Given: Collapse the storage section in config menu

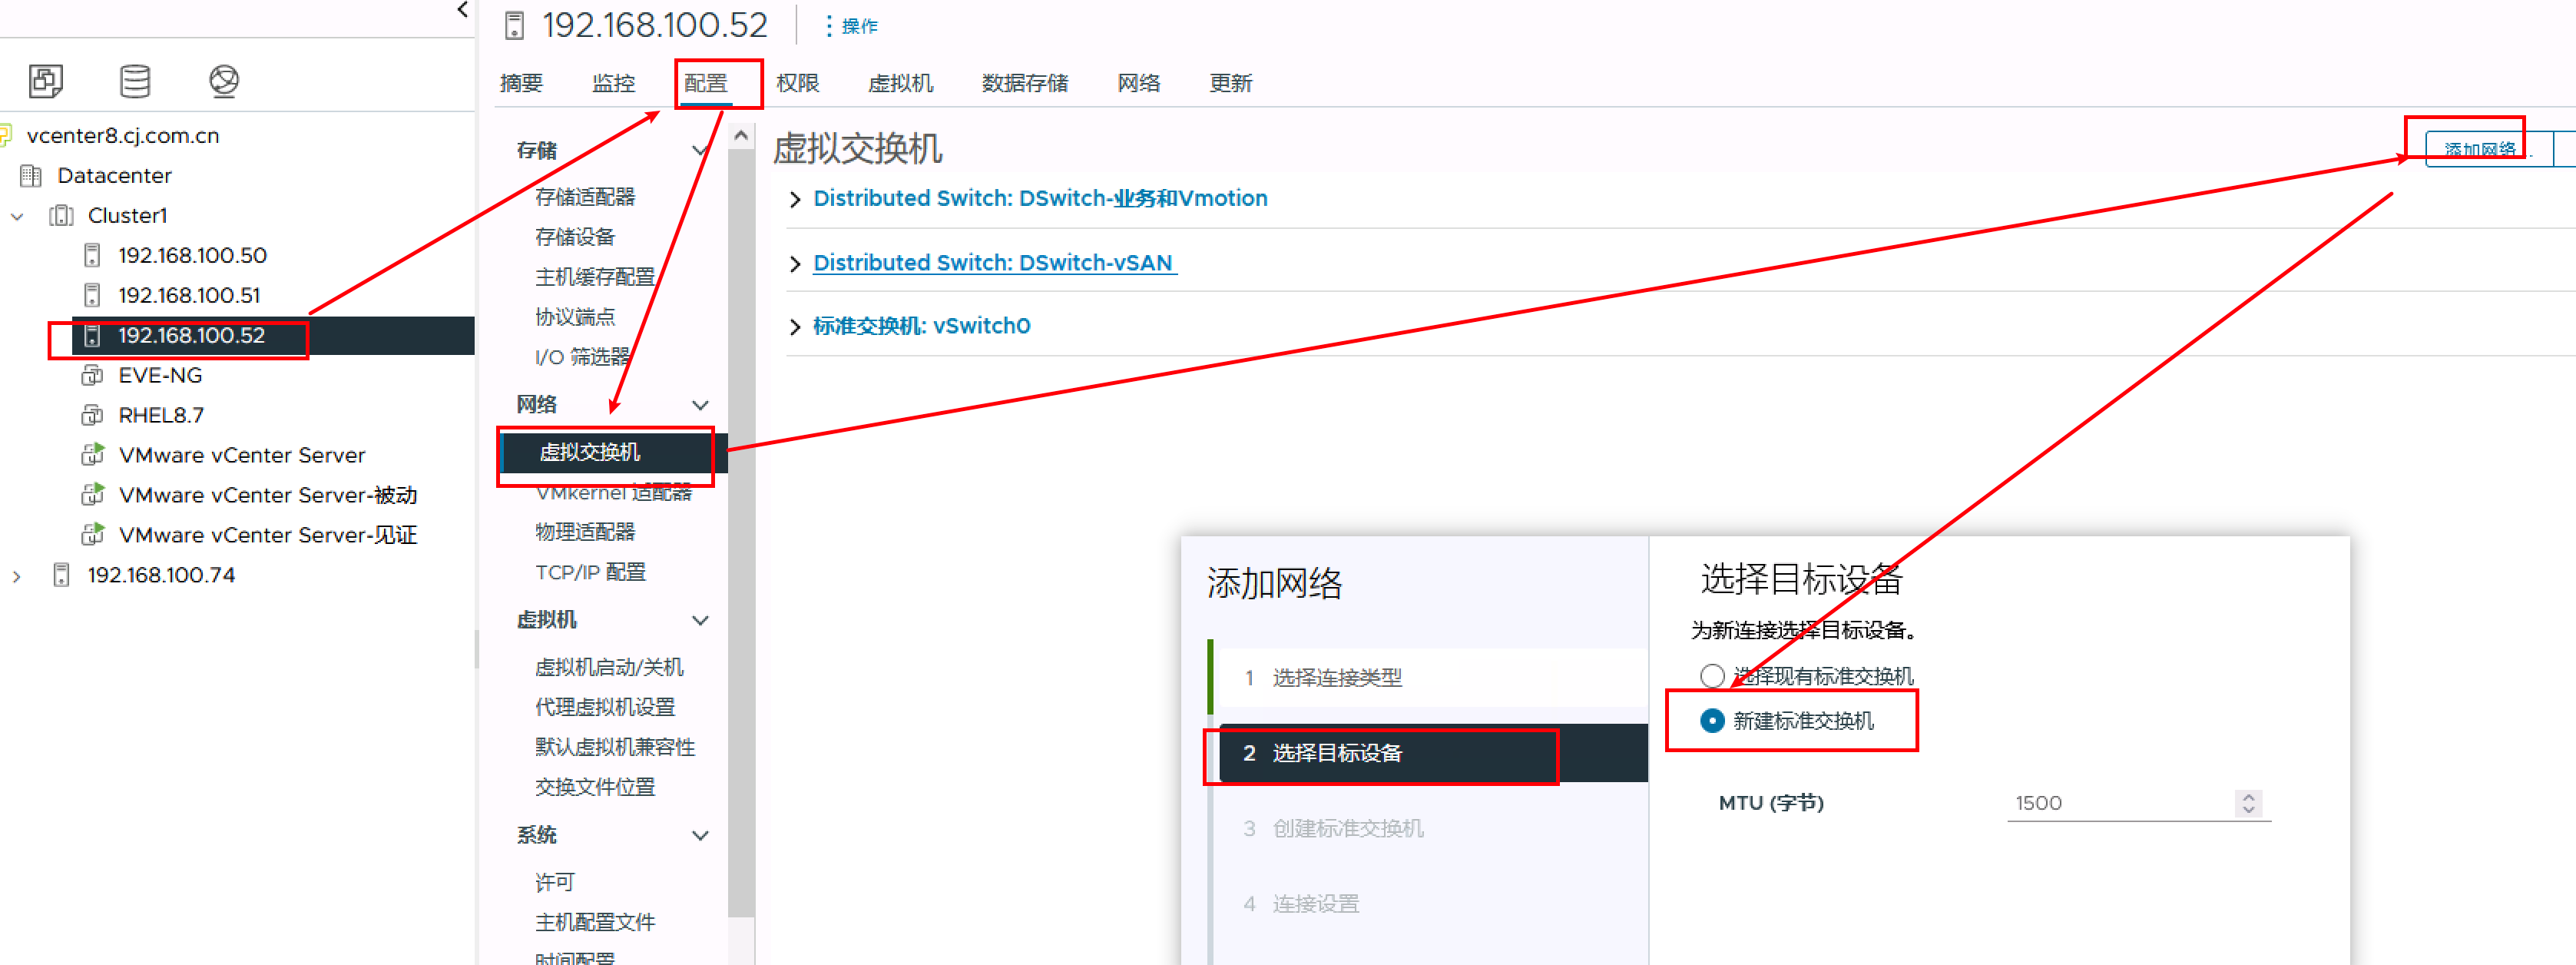Looking at the screenshot, I should (700, 150).
